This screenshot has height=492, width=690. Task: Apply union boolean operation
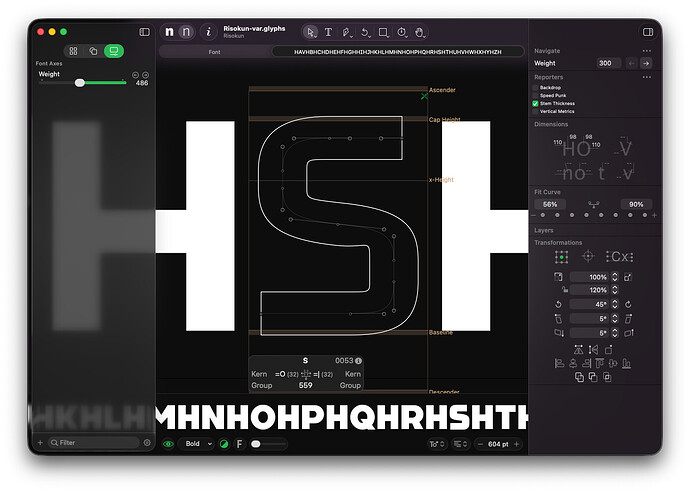coord(579,377)
